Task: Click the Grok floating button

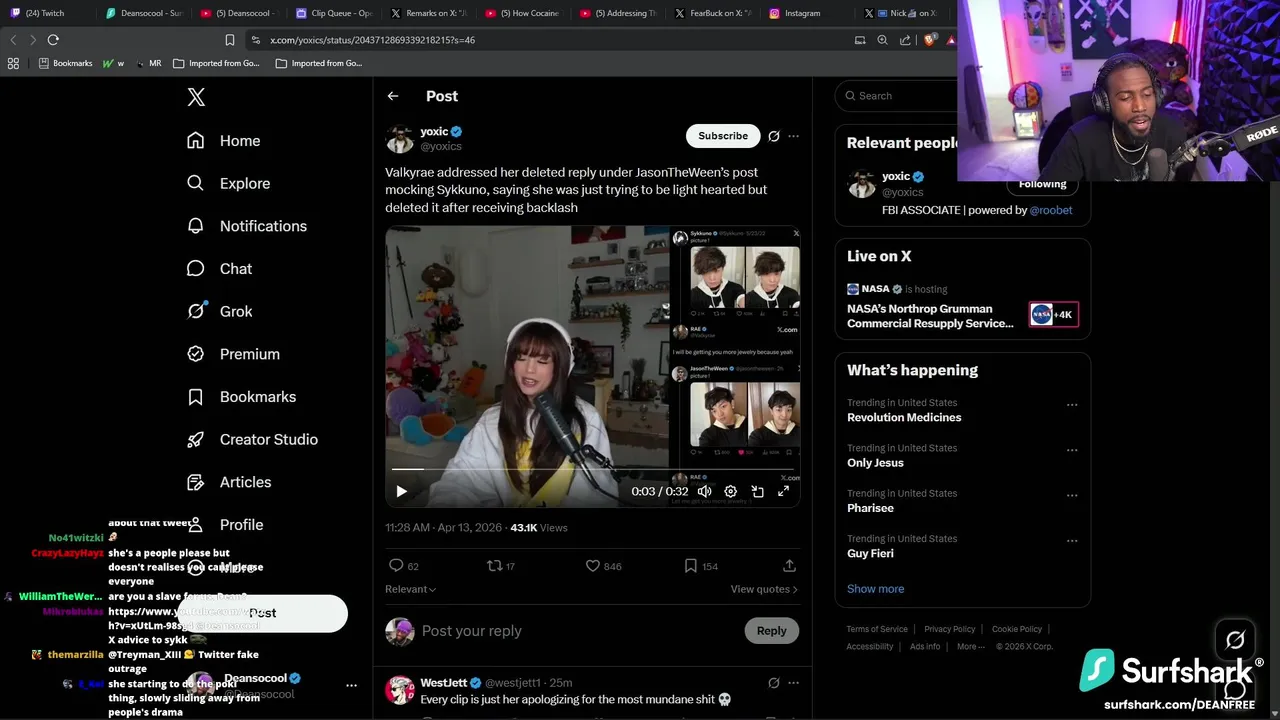Action: click(1235, 640)
